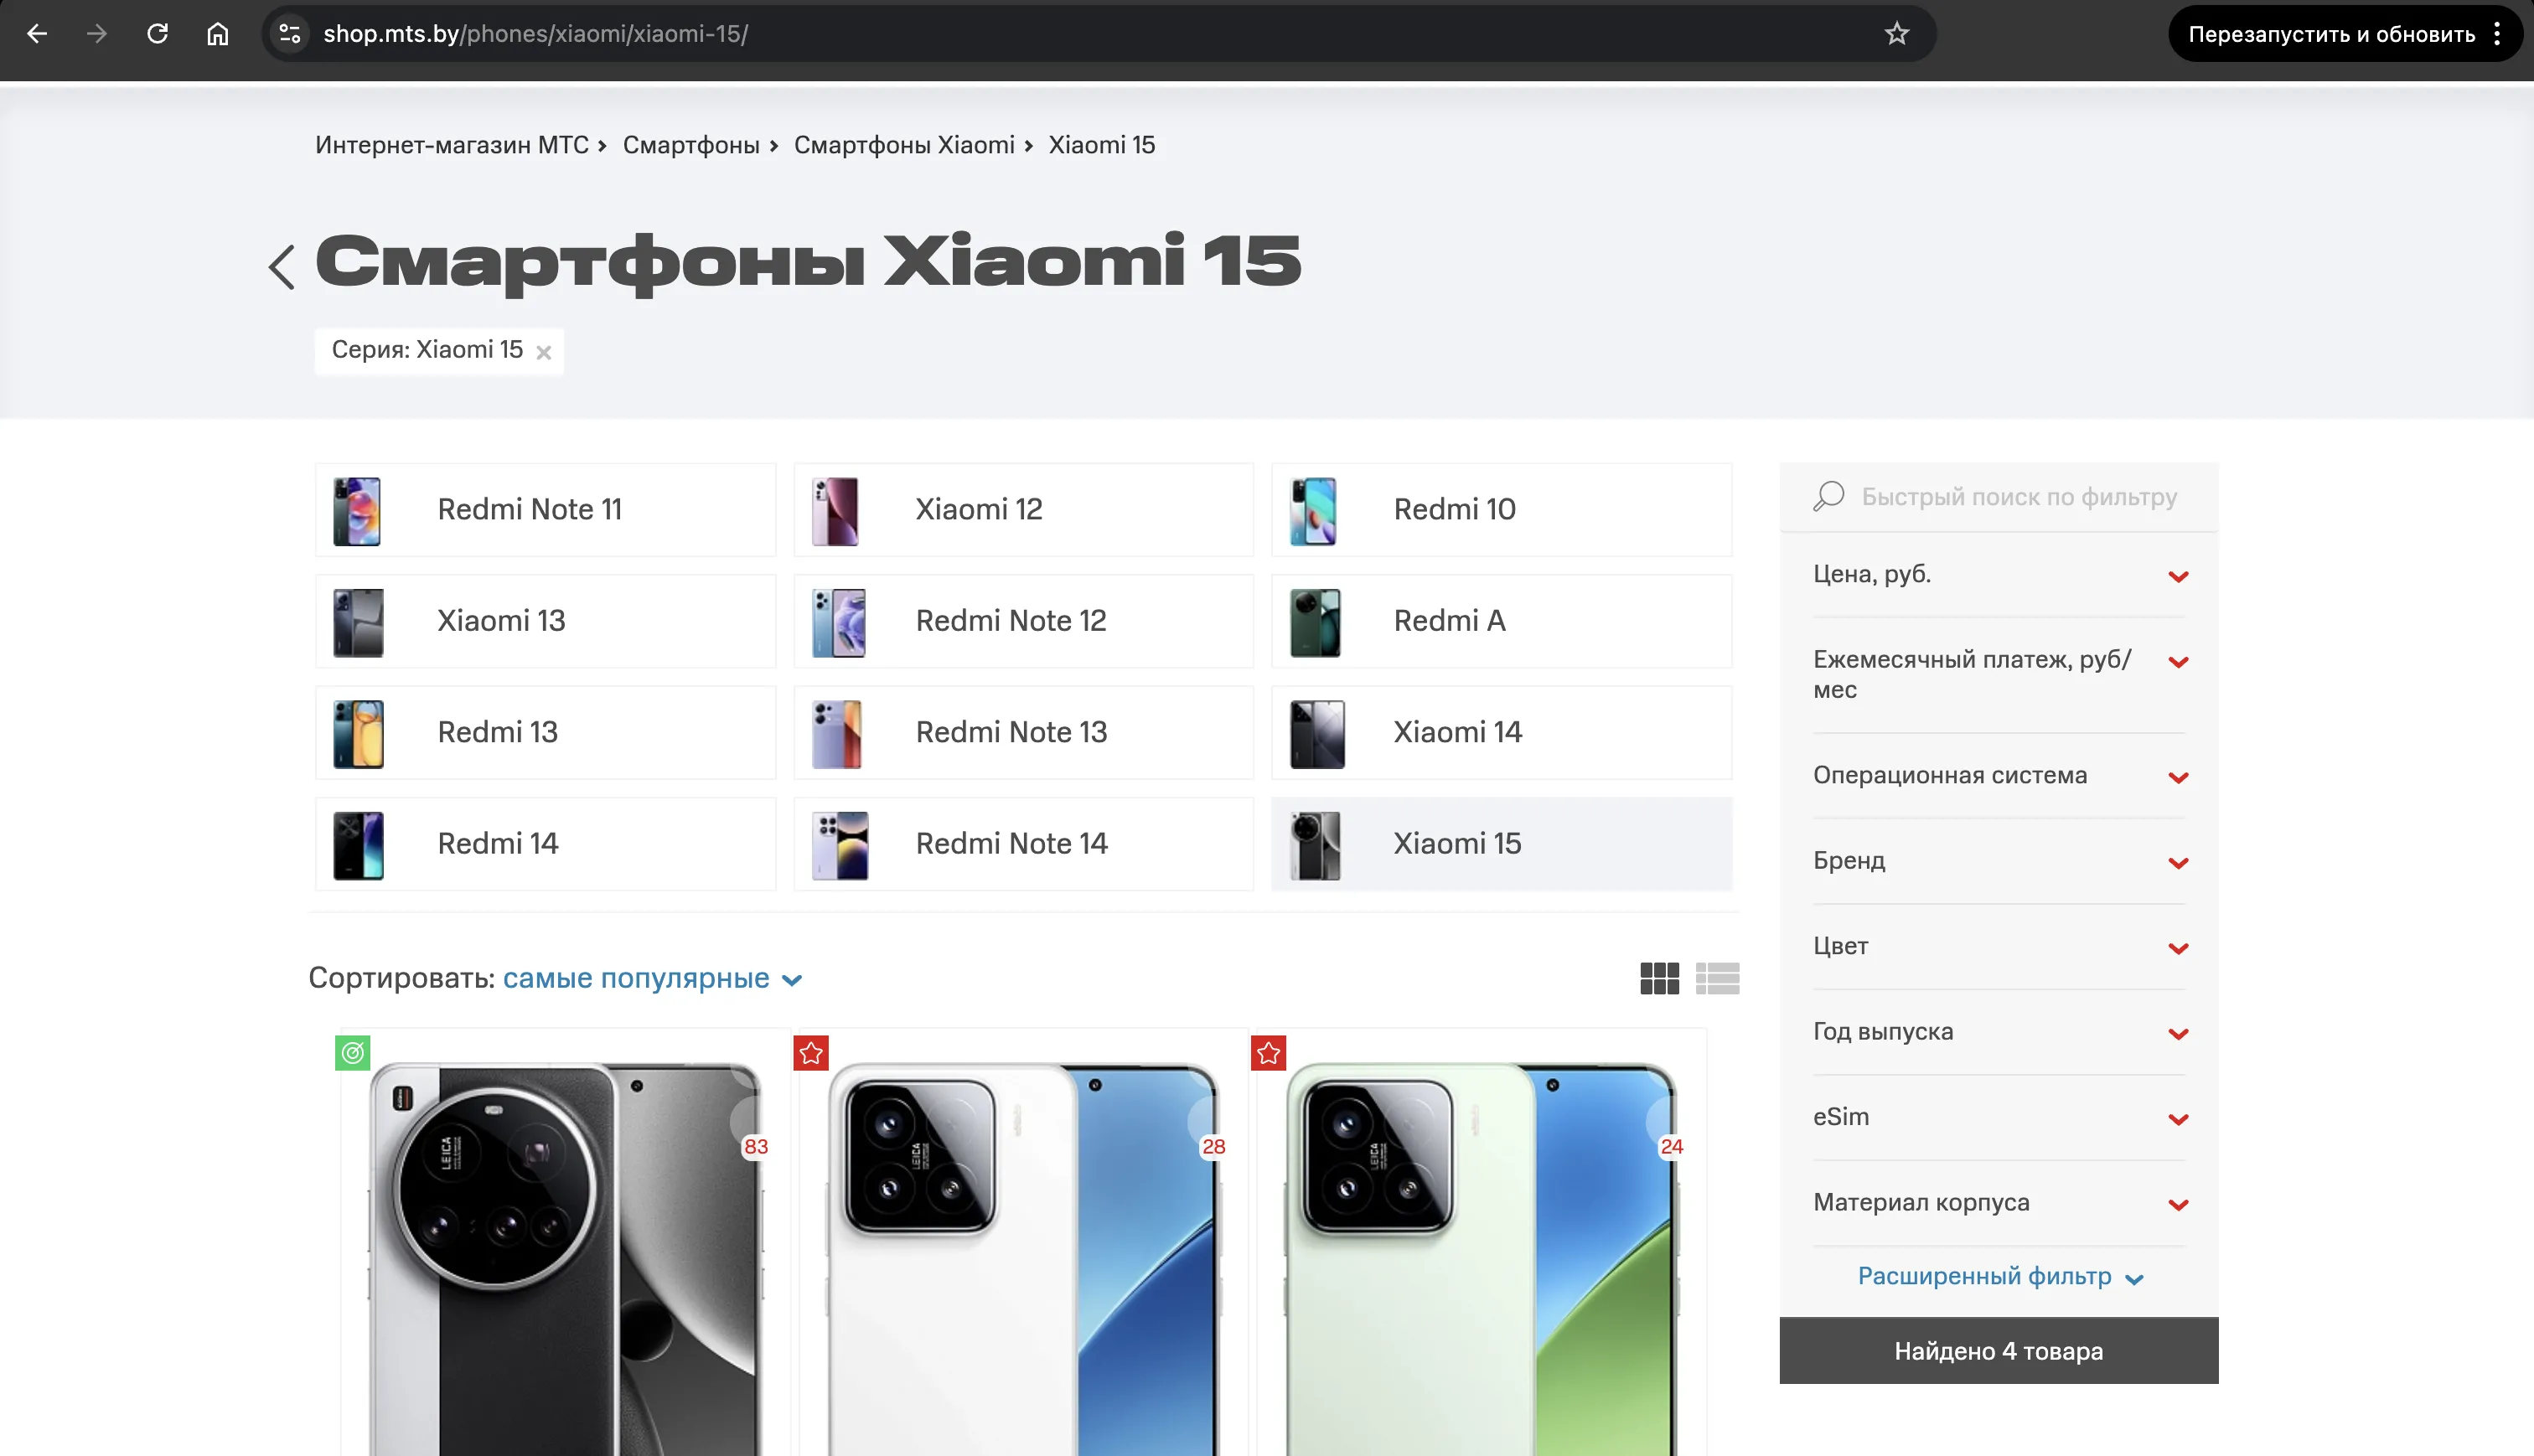Expand the 'eSim' filter

click(1999, 1118)
